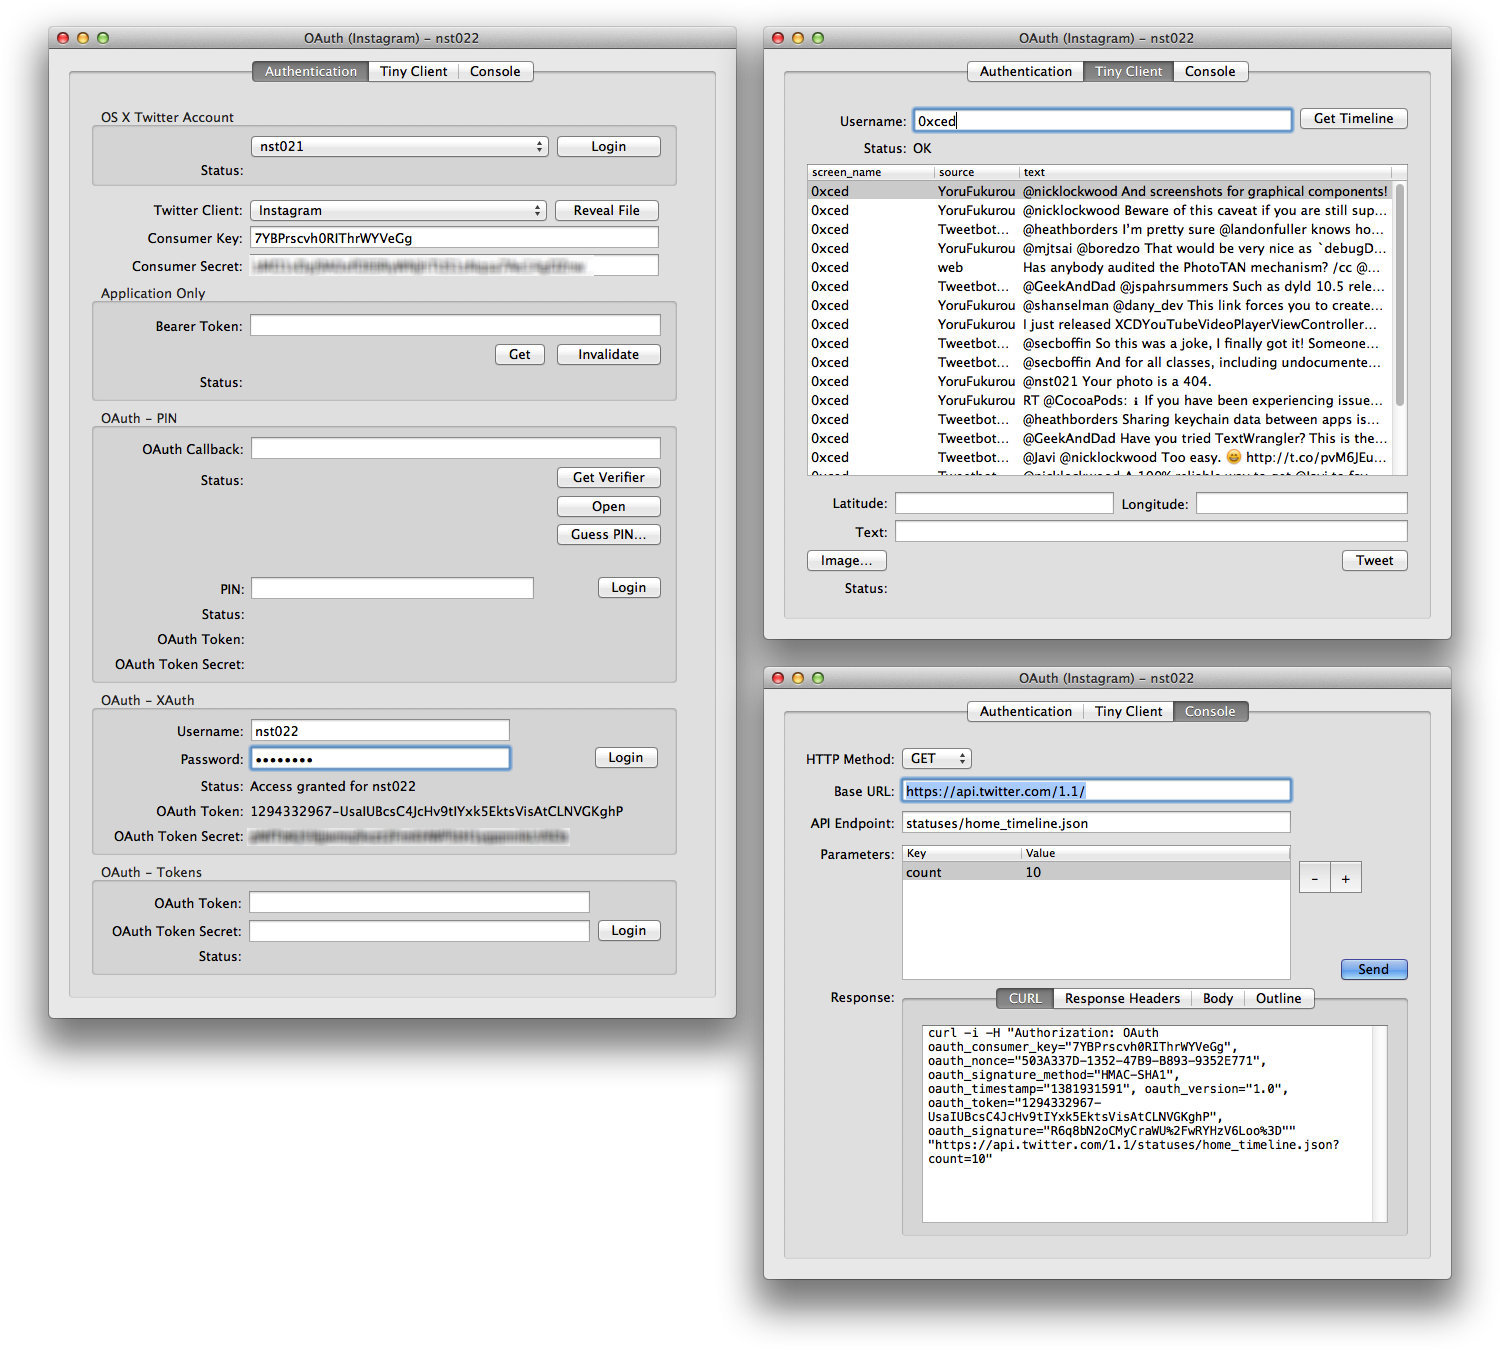Select the count parameter row
1500x1350 pixels.
[x=1096, y=872]
